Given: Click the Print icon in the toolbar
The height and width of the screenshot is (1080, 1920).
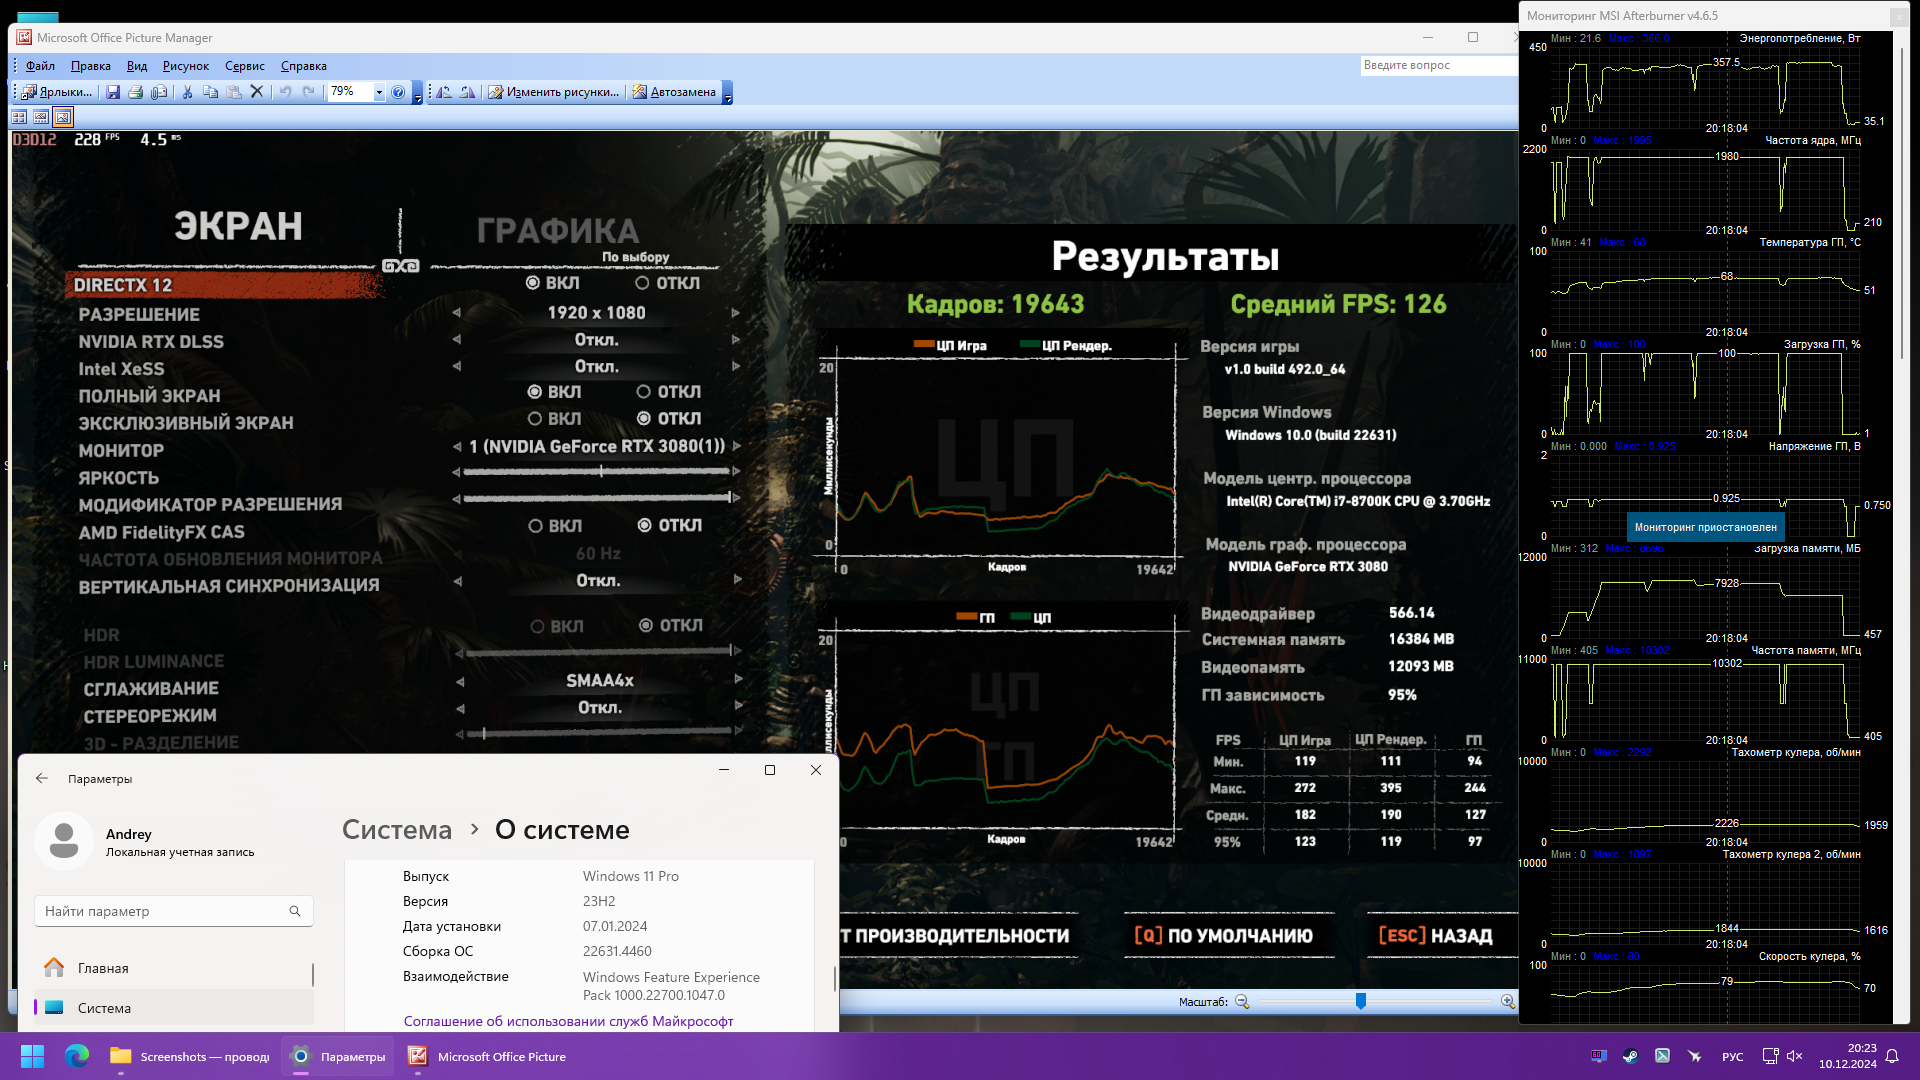Looking at the screenshot, I should pyautogui.click(x=136, y=92).
